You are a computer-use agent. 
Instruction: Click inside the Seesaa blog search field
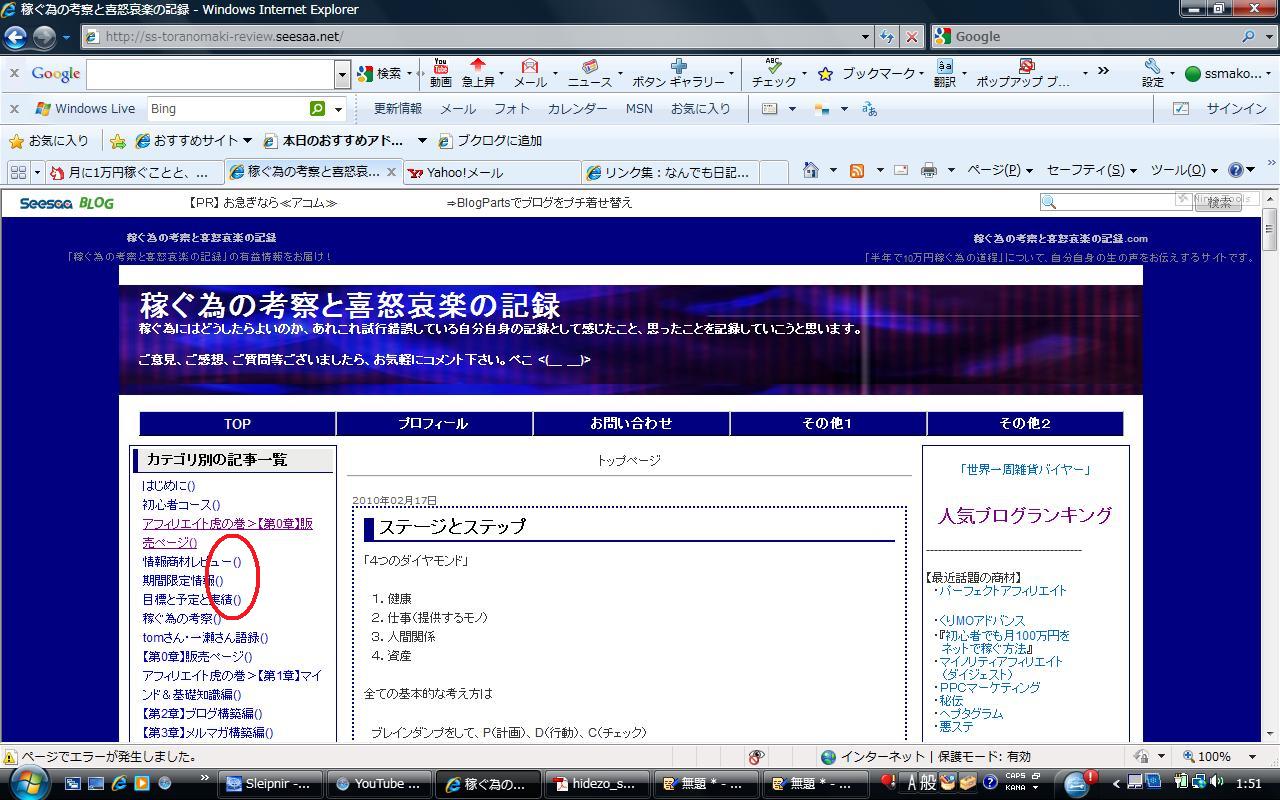(x=1118, y=201)
